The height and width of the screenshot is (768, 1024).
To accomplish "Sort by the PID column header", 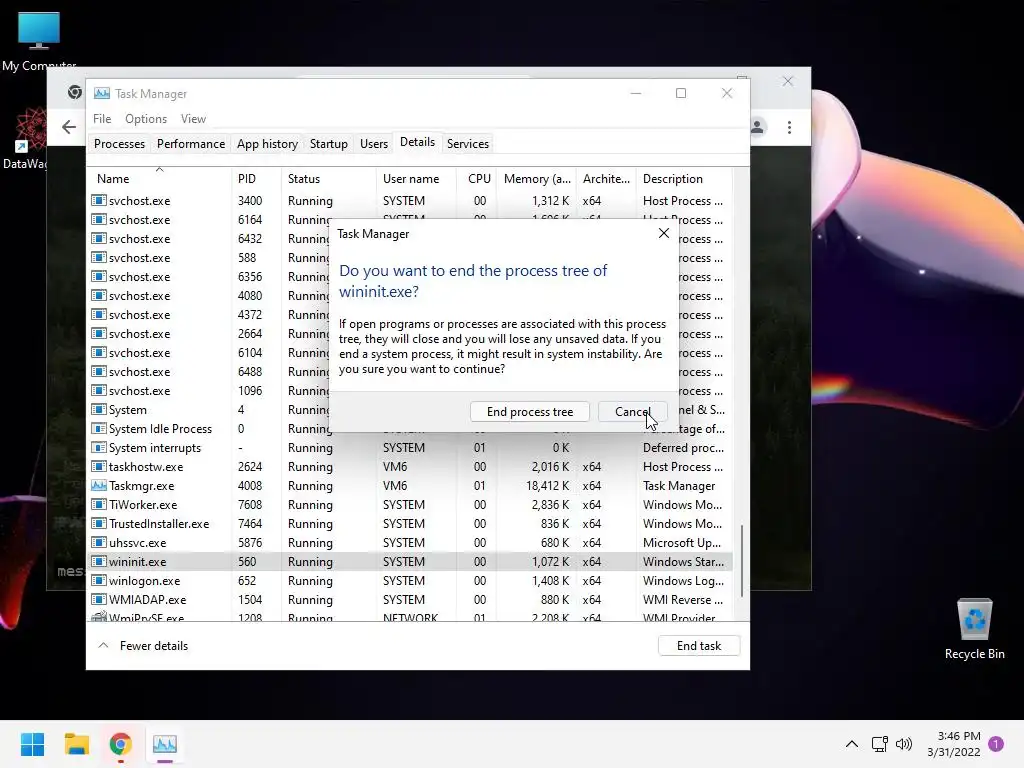I will (257, 178).
